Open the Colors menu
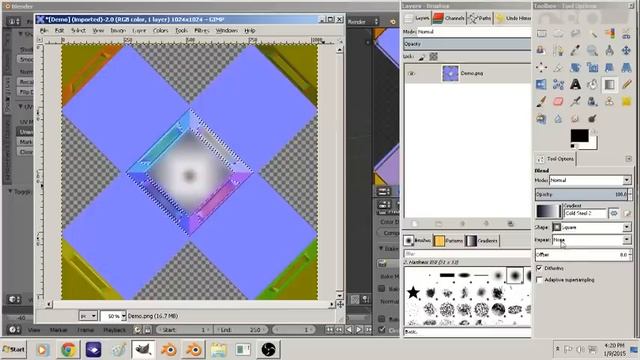Screen dimensions: 640x360 coord(160,31)
